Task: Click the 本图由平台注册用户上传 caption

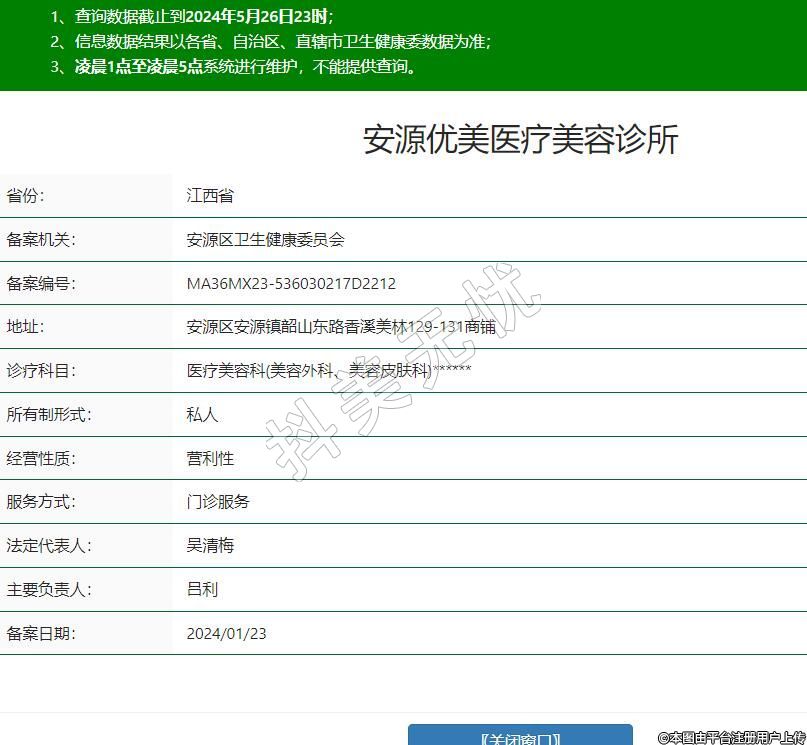Action: 731,737
